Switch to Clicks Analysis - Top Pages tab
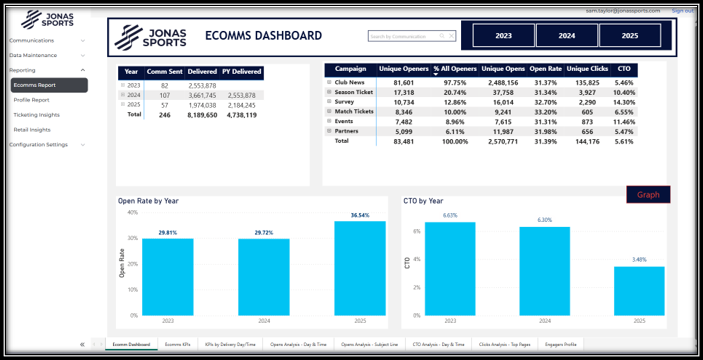This screenshot has height=360, width=703. pyautogui.click(x=505, y=344)
